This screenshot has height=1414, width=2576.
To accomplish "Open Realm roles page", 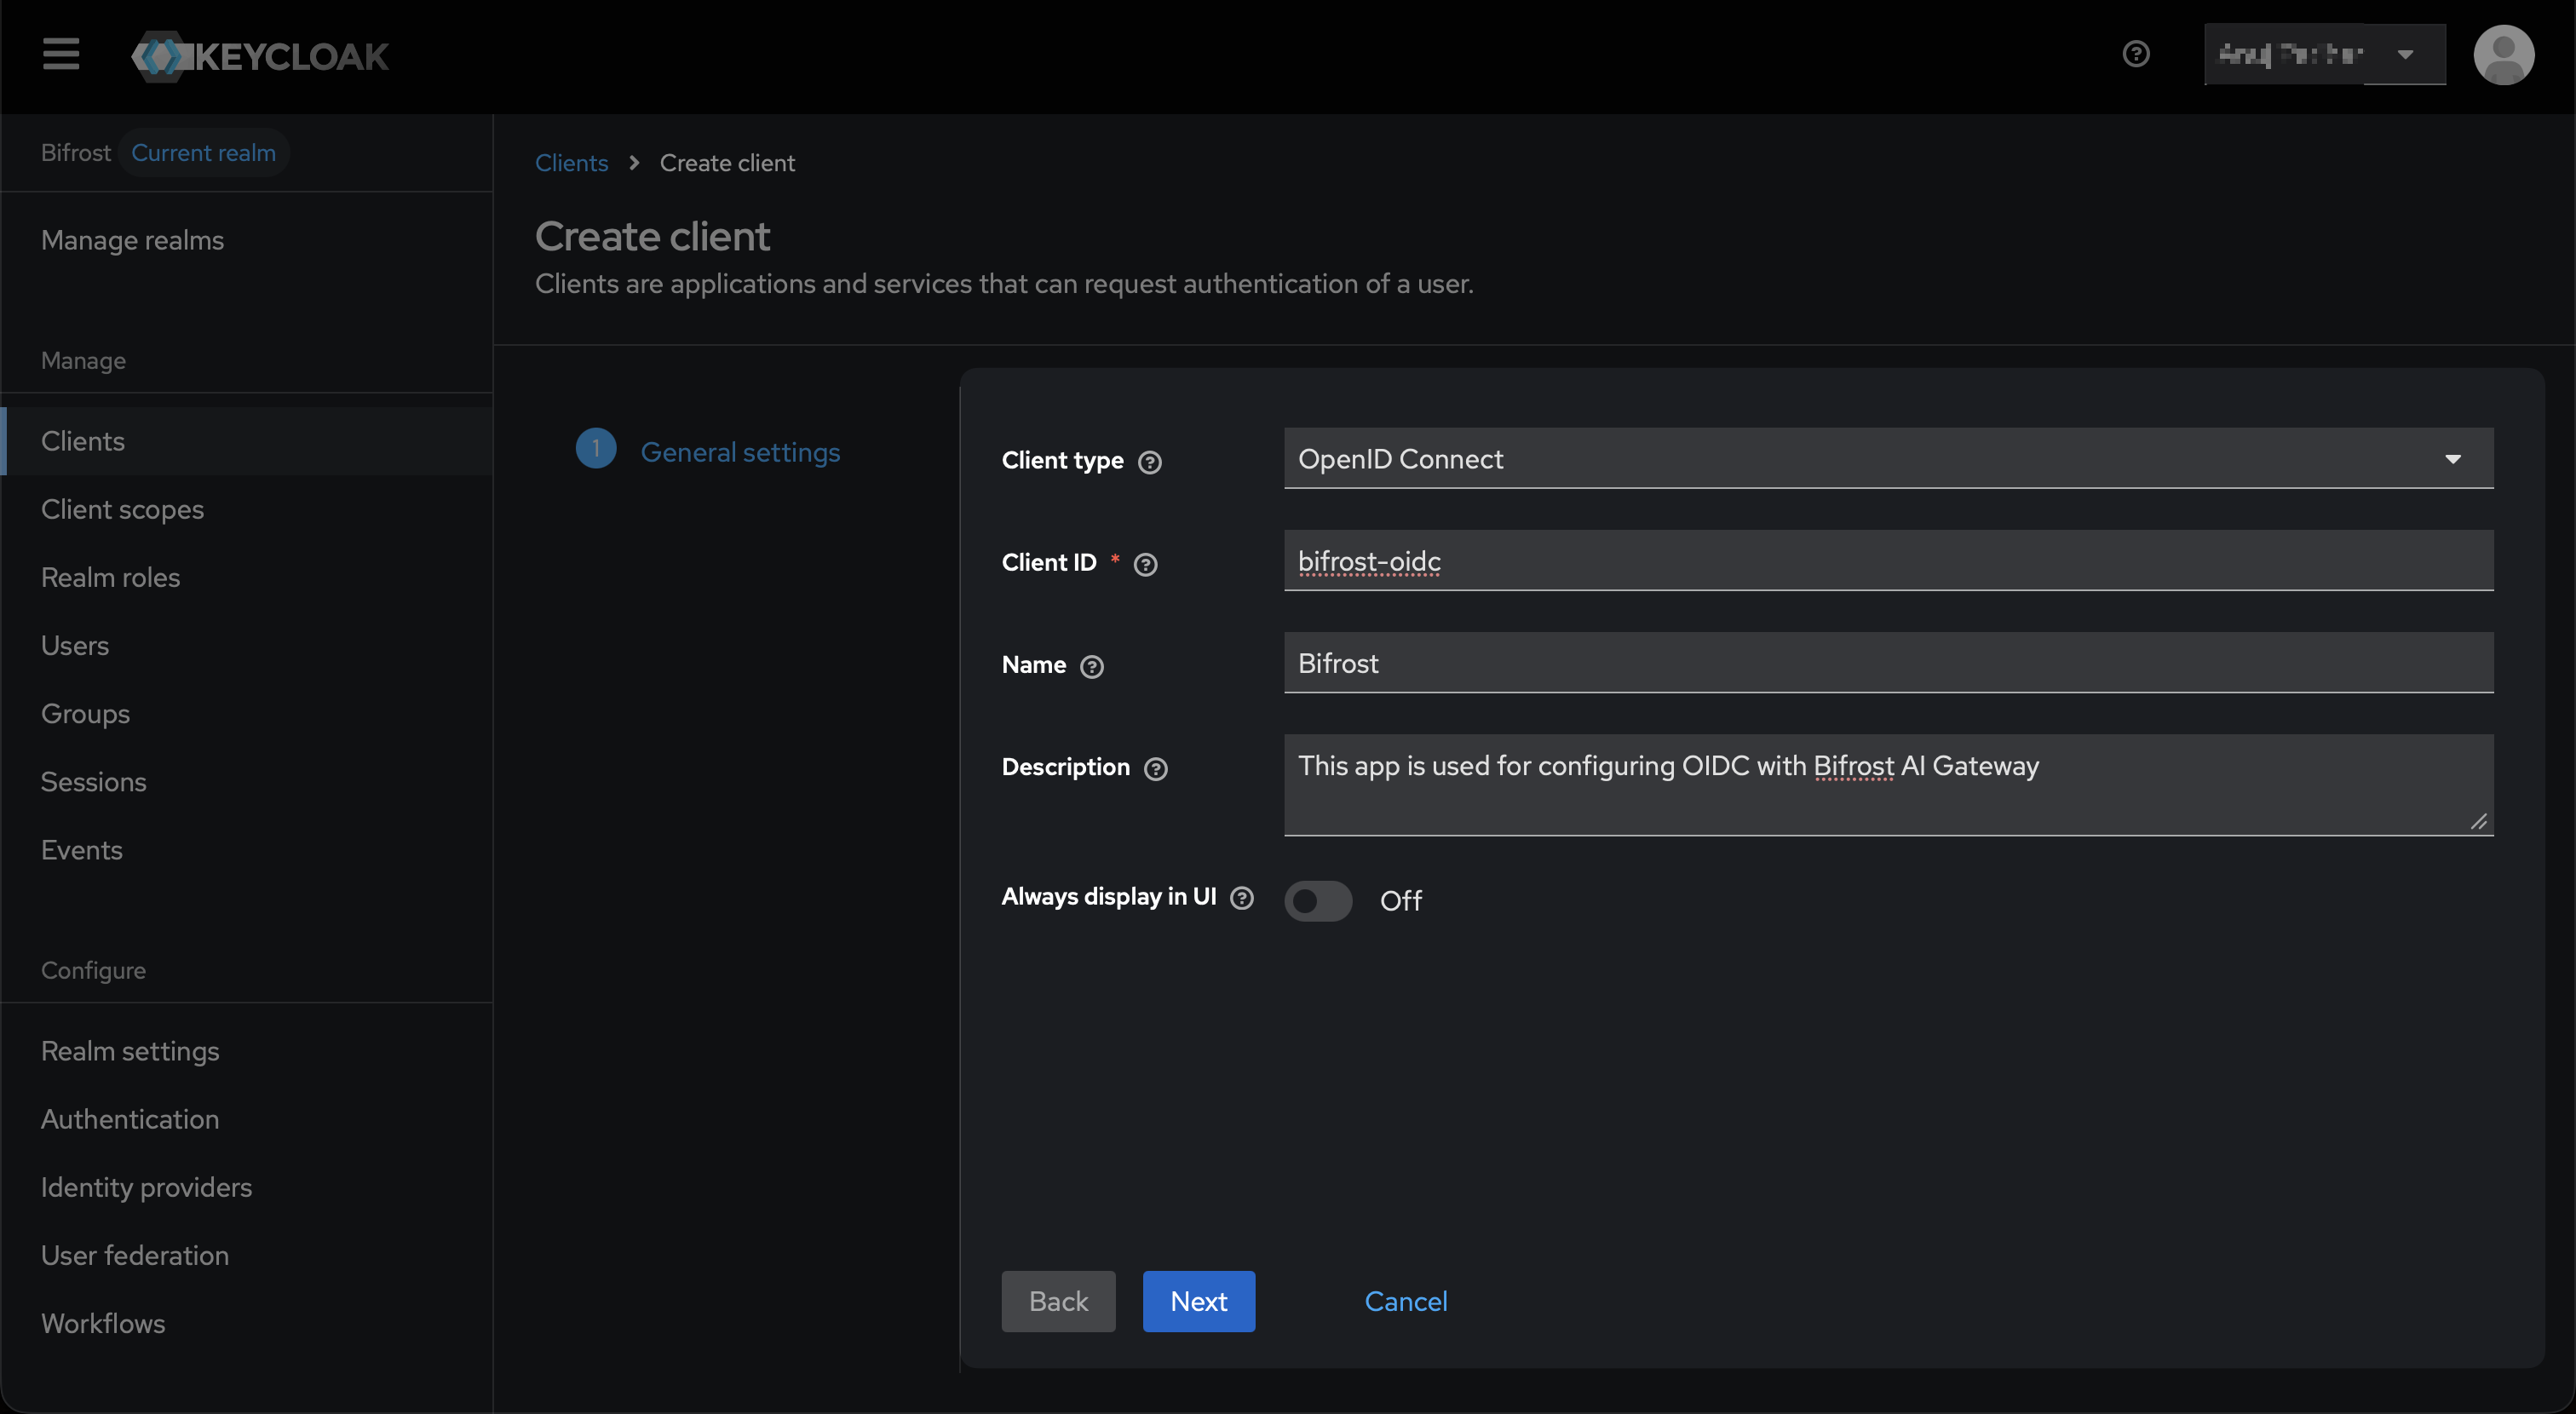I will (246, 577).
